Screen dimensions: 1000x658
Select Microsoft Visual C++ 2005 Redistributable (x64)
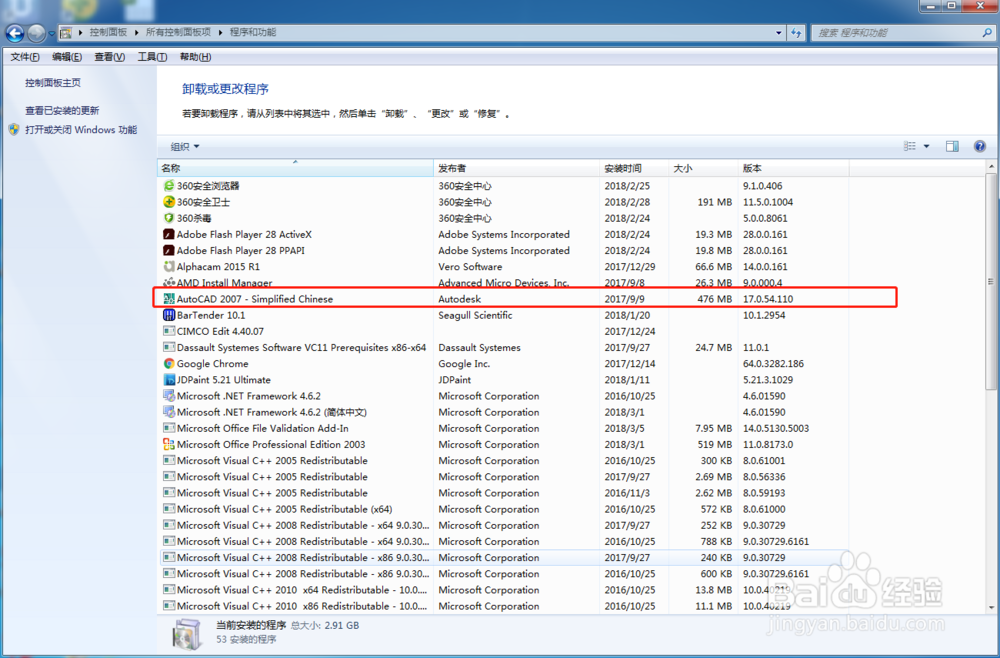[503, 509]
